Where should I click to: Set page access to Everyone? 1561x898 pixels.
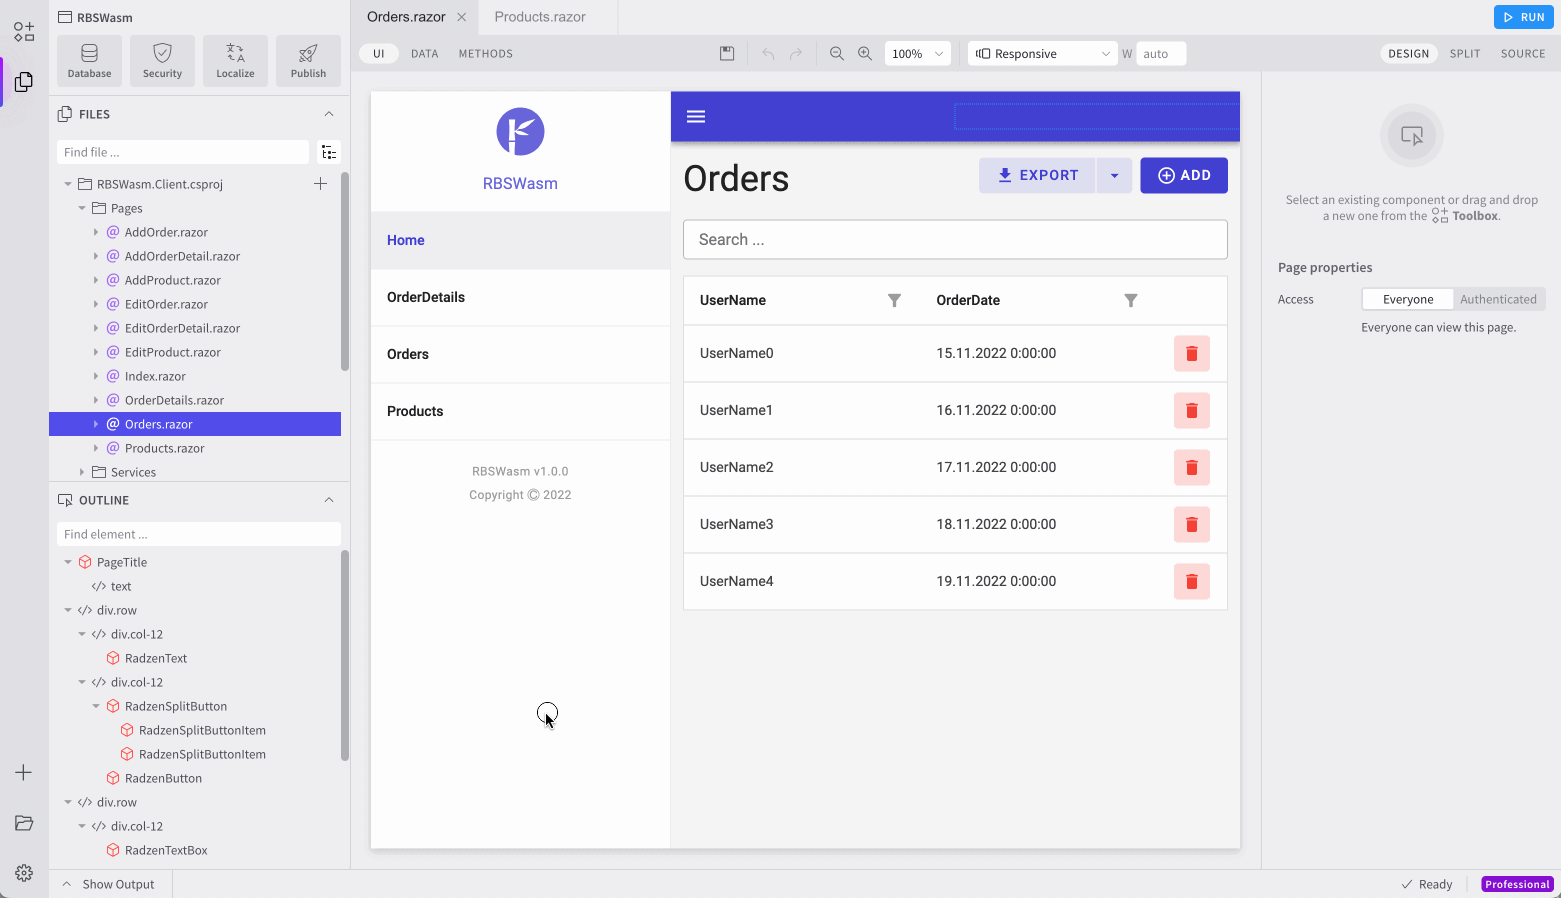coord(1407,299)
